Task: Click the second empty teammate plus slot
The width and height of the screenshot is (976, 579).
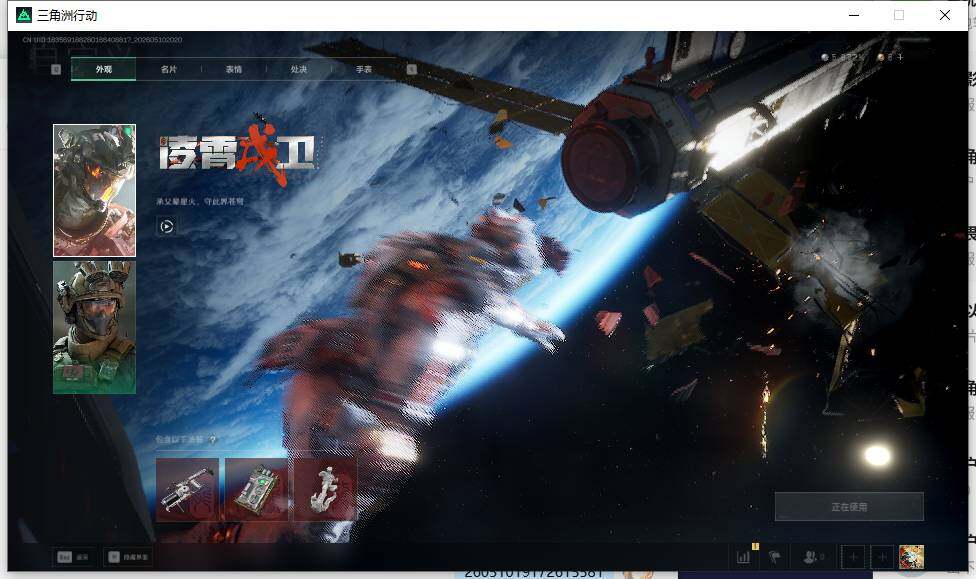Action: pyautogui.click(x=882, y=557)
